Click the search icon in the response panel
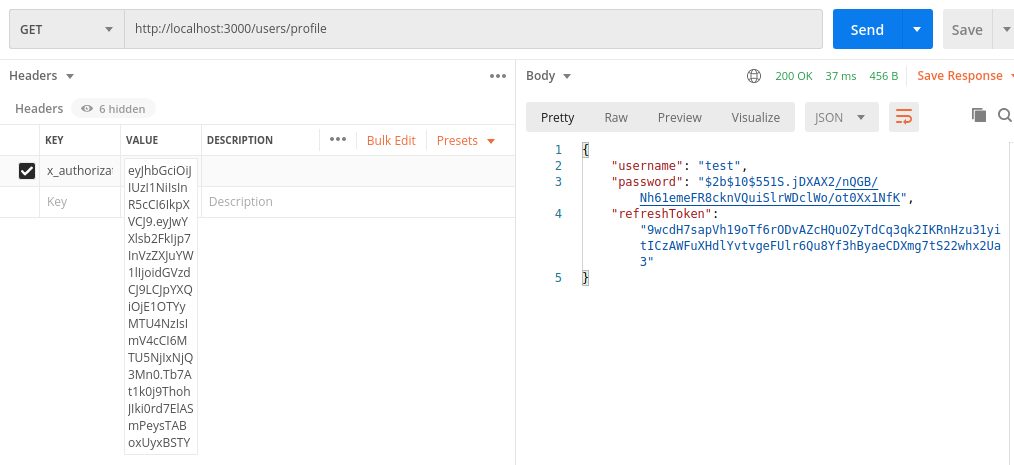This screenshot has height=465, width=1014. click(1004, 115)
